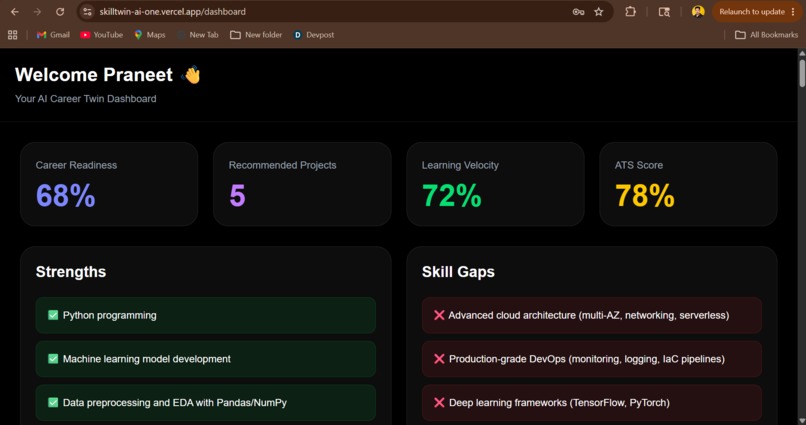Open the New Tab bookmark

[x=198, y=35]
